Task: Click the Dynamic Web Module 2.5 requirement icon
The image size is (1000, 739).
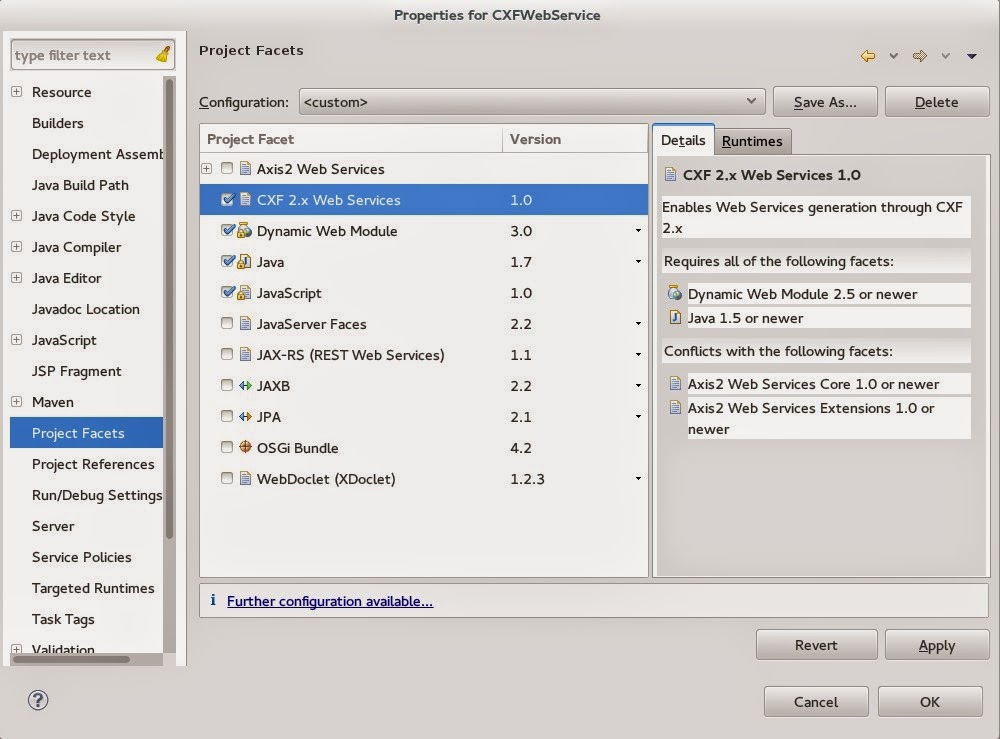Action: 675,293
